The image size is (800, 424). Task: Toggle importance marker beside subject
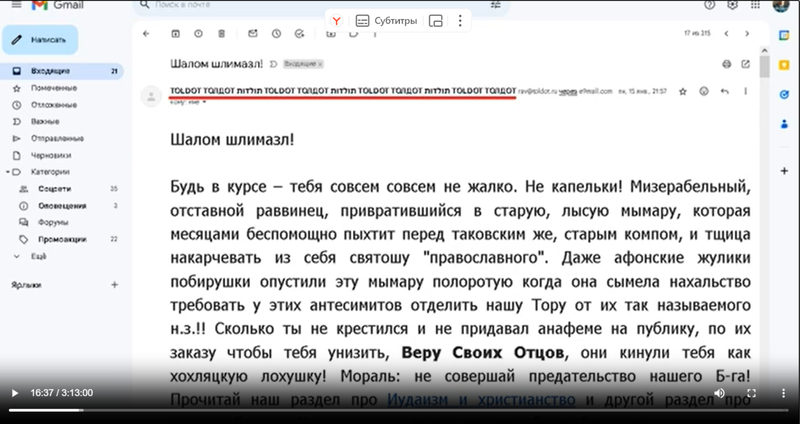coord(273,64)
